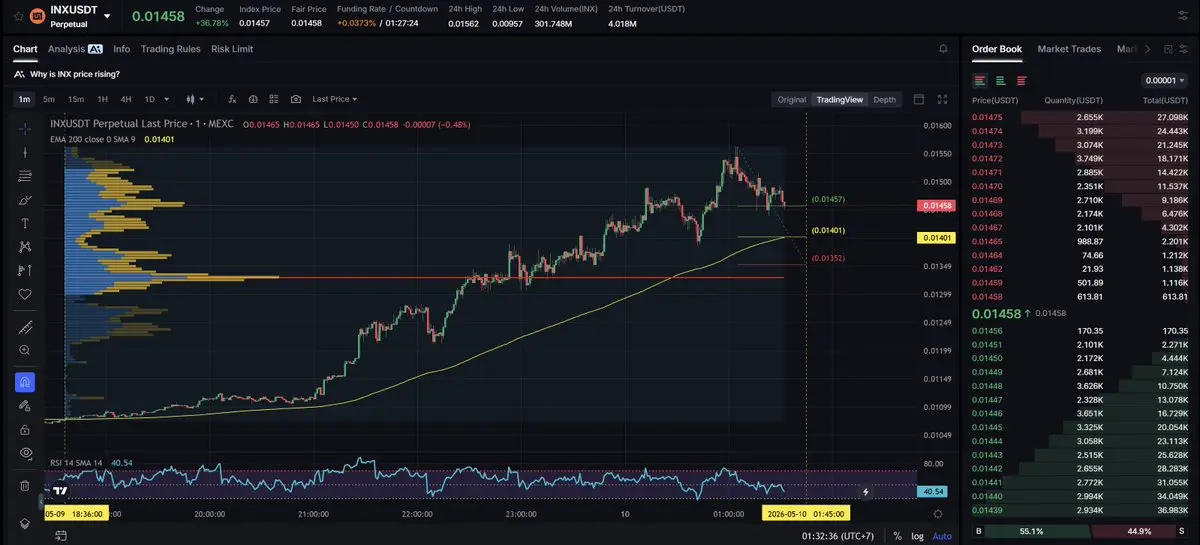Select the 4H timeframe
The image size is (1200, 545).
126,99
